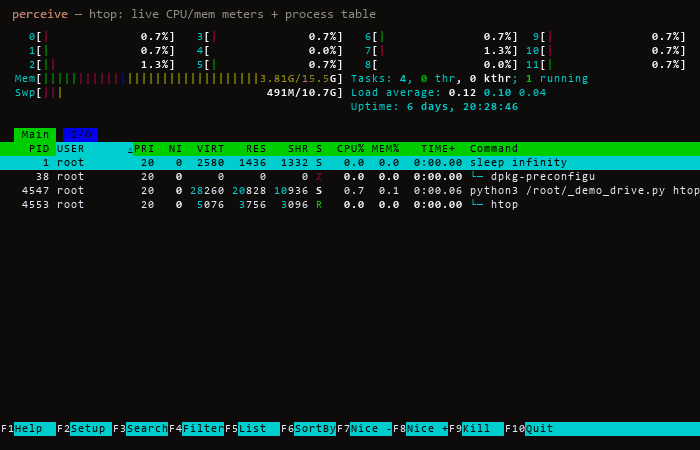Activate F3 Search
The image size is (700, 450).
tap(140, 429)
